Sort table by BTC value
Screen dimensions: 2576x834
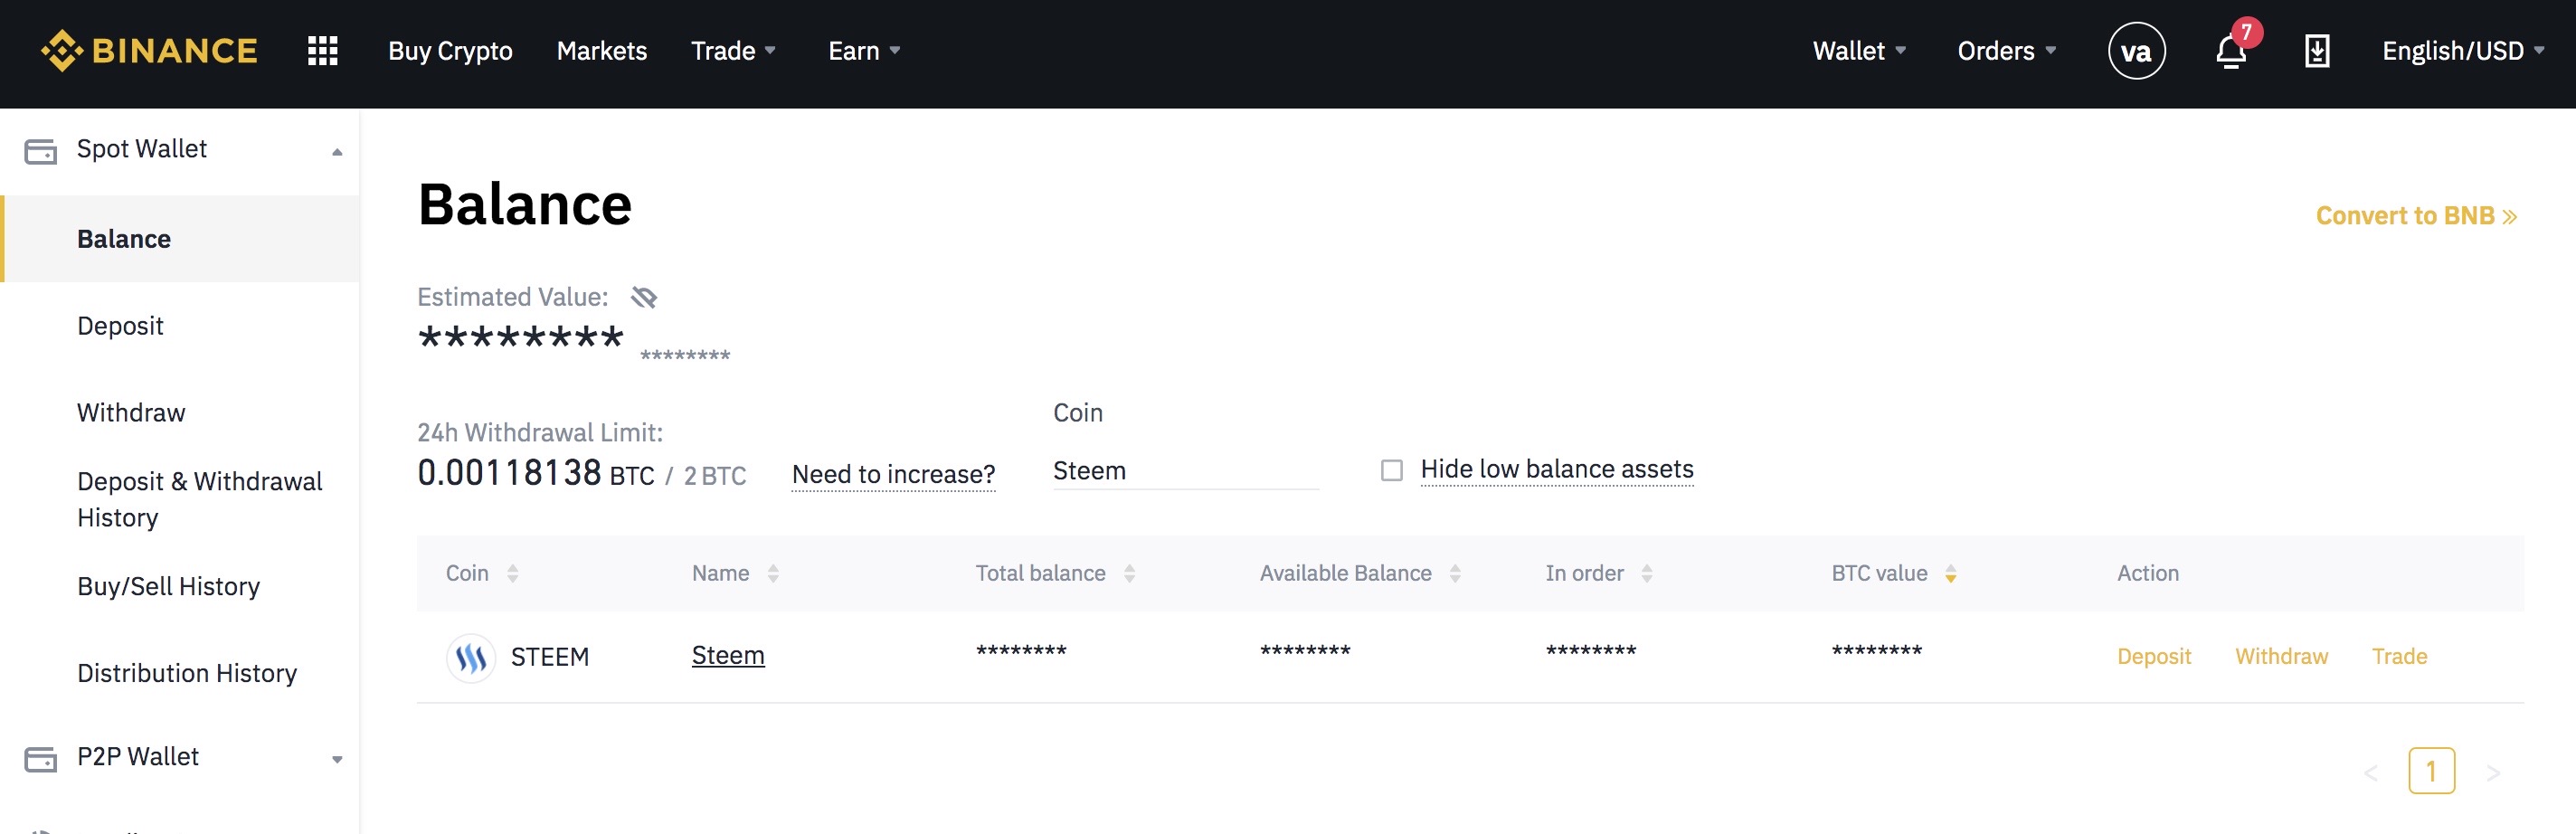pos(1950,574)
